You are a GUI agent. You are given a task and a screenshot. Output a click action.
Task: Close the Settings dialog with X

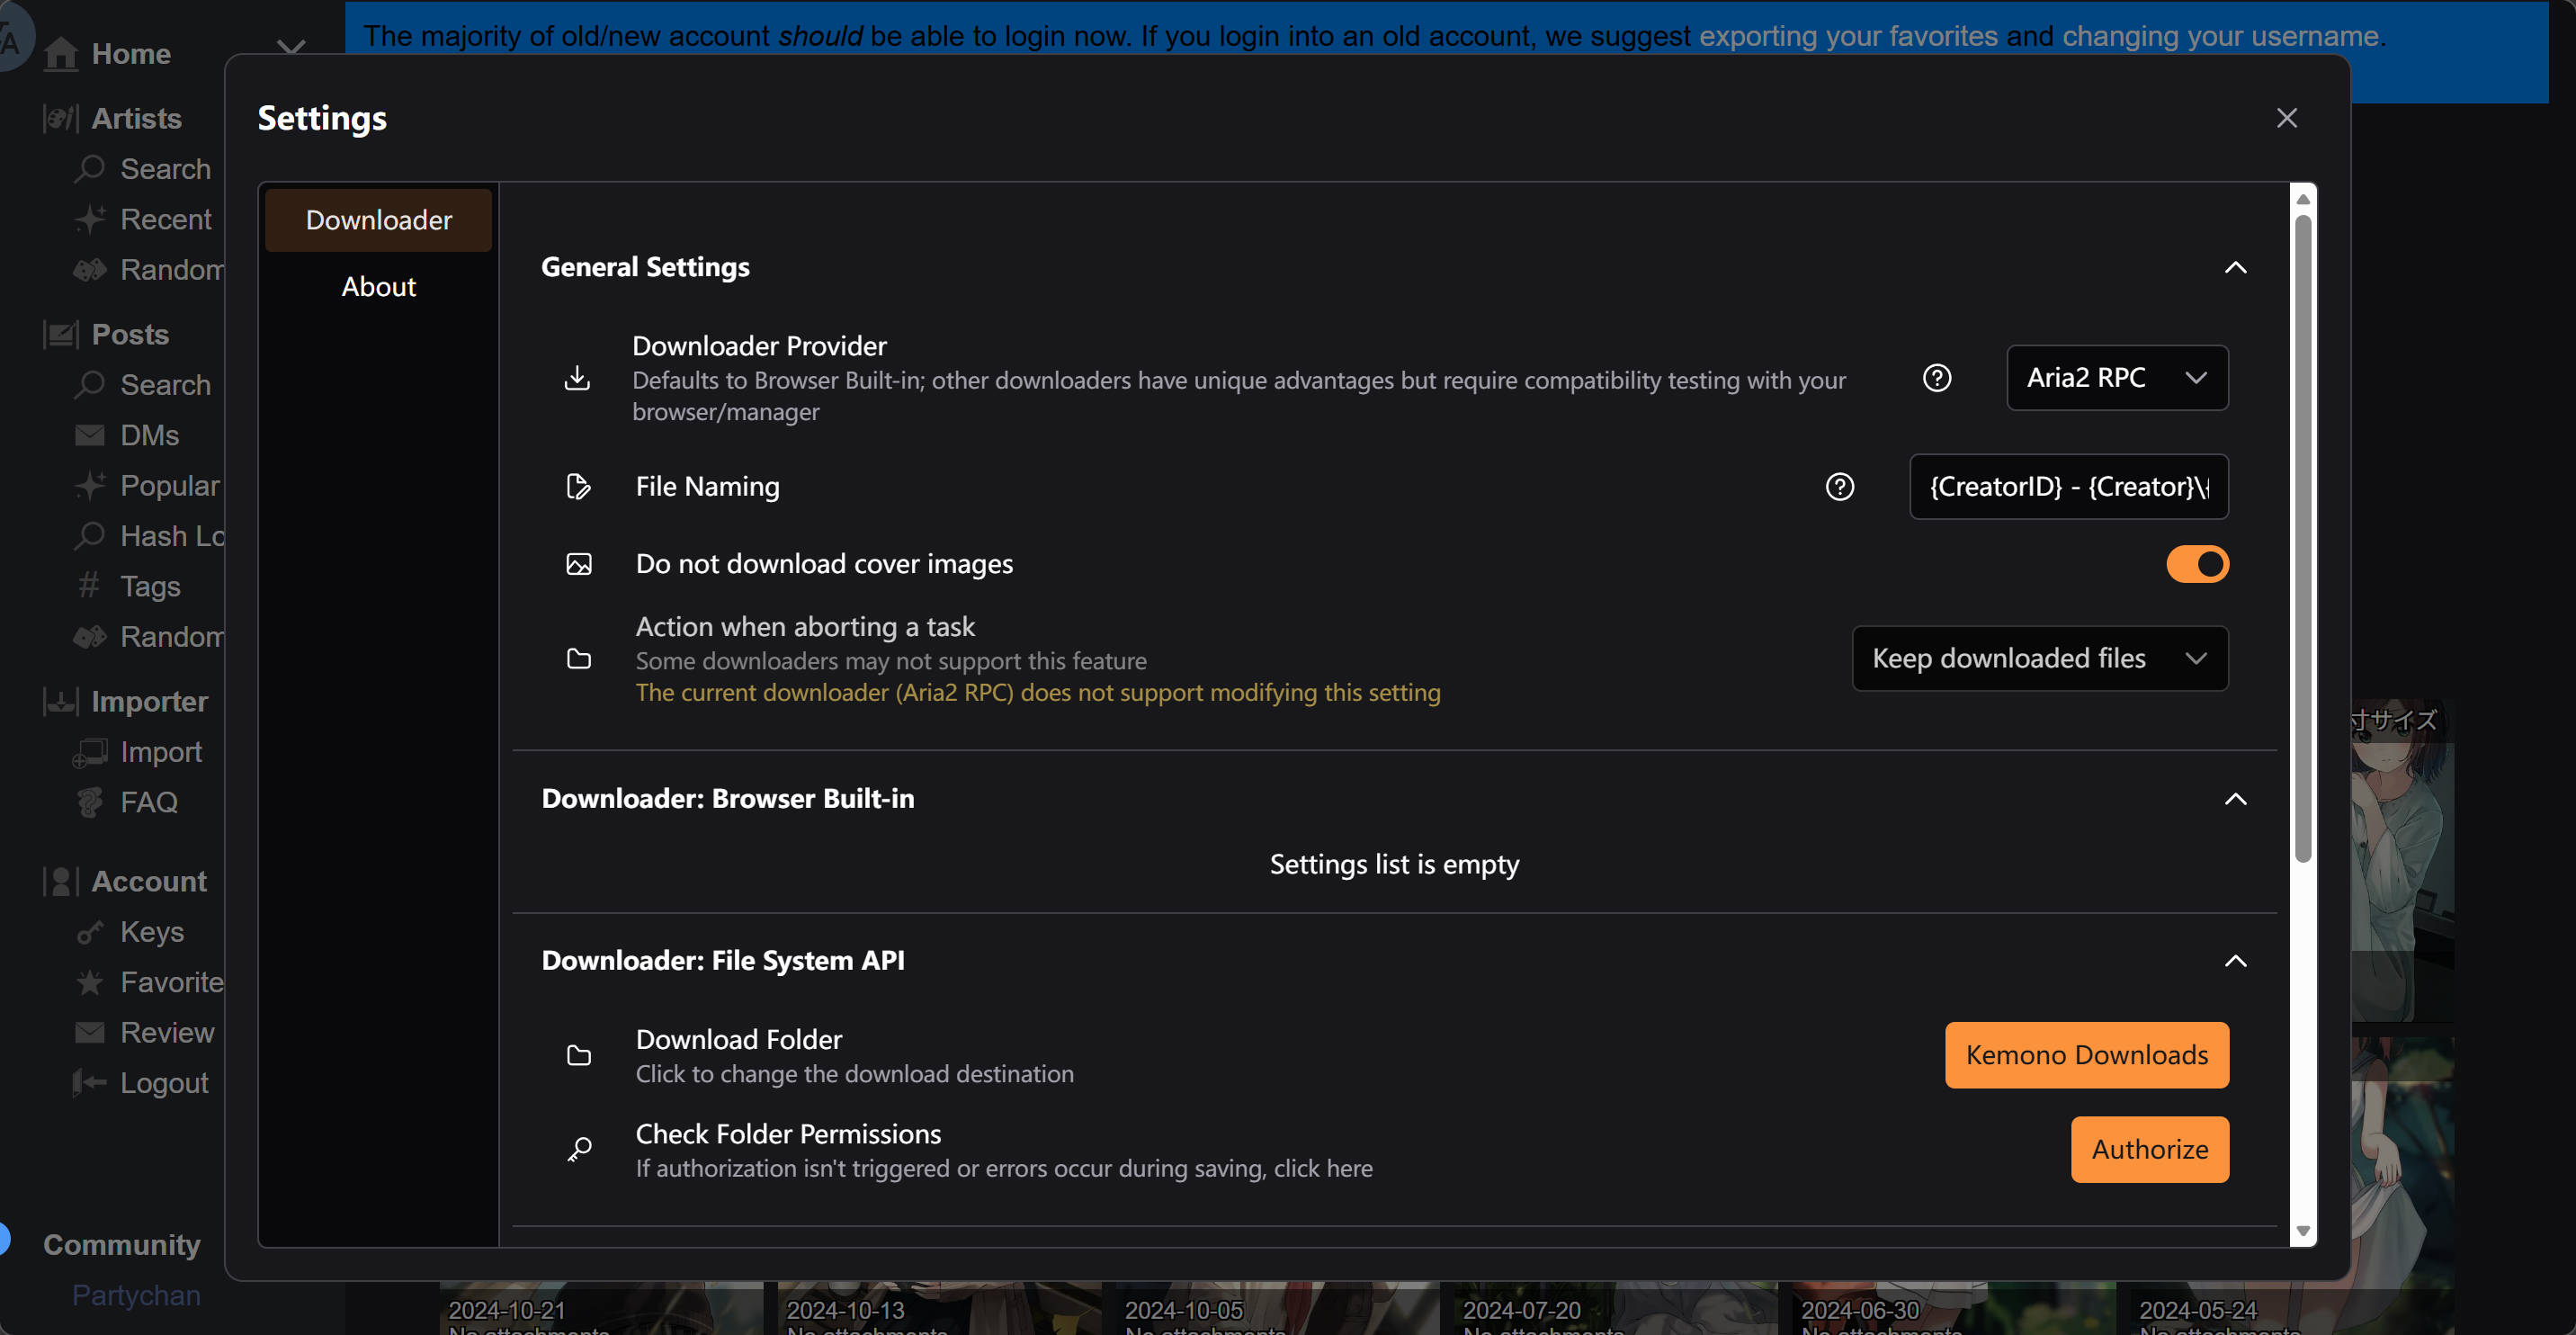click(2286, 118)
